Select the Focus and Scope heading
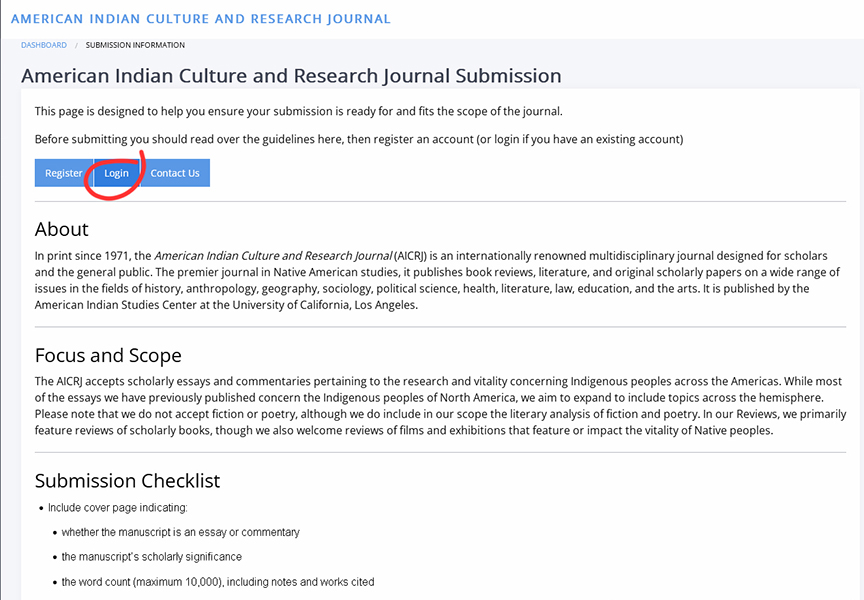The image size is (864, 600). tap(108, 355)
